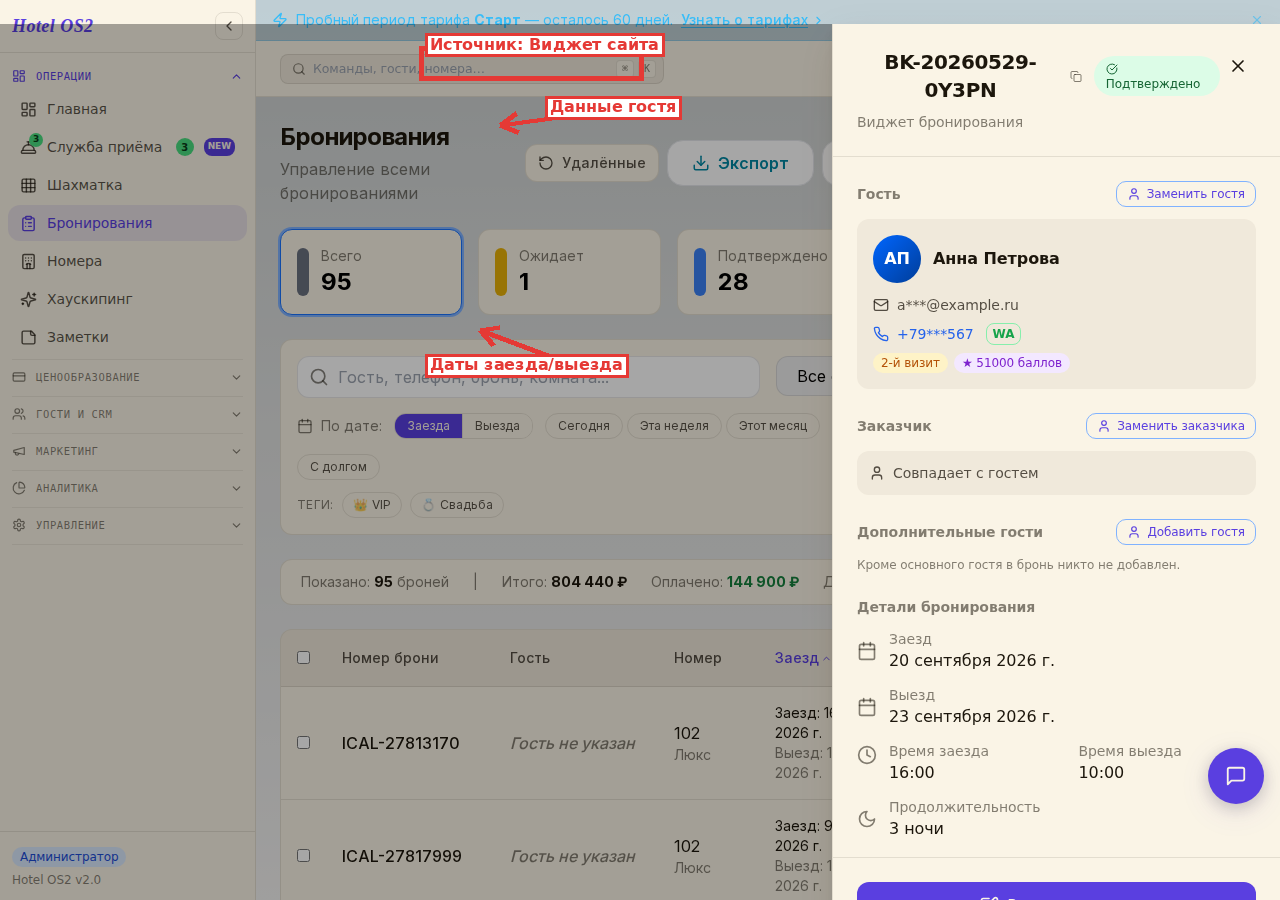Open the chat widget button

(x=1236, y=776)
